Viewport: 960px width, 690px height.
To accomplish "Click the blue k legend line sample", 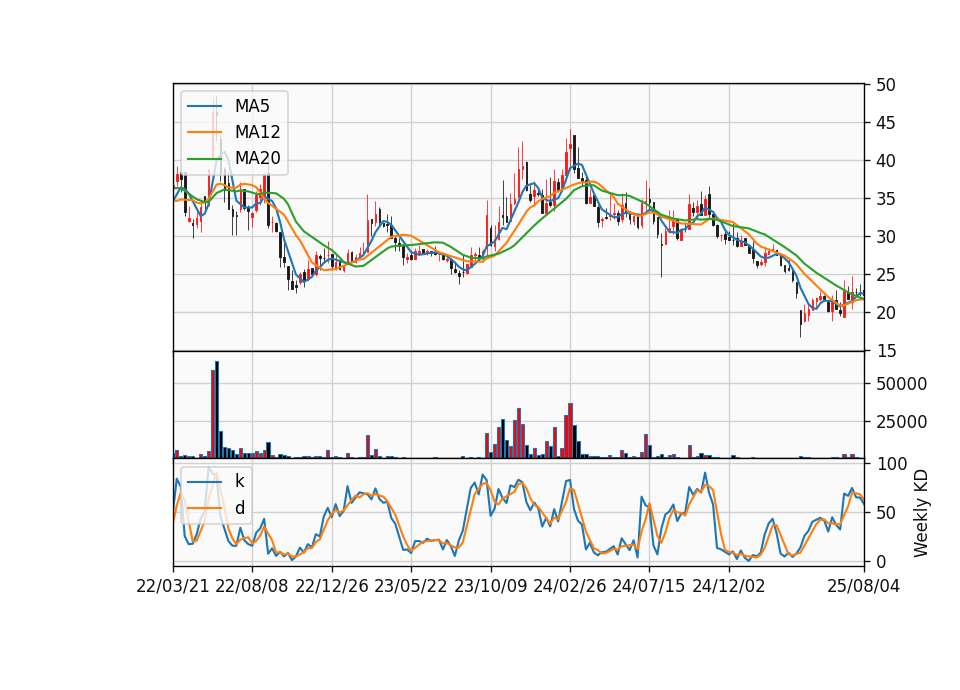I will (204, 482).
